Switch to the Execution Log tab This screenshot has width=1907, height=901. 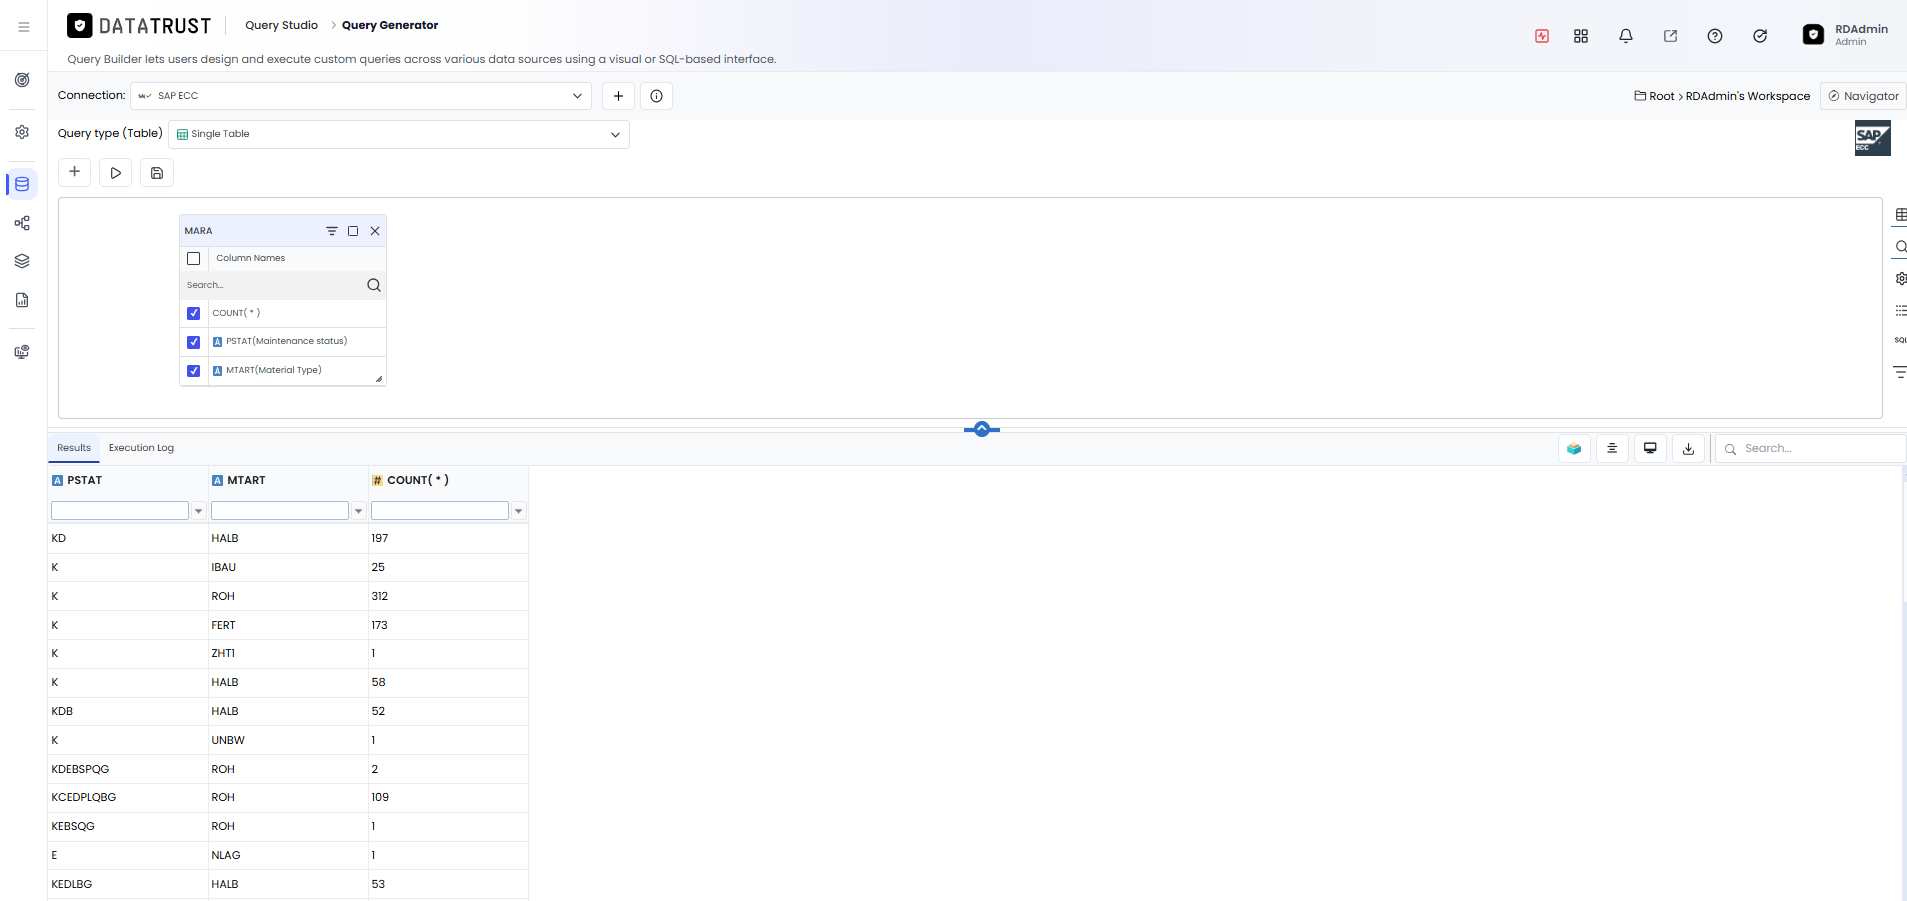[x=141, y=448]
